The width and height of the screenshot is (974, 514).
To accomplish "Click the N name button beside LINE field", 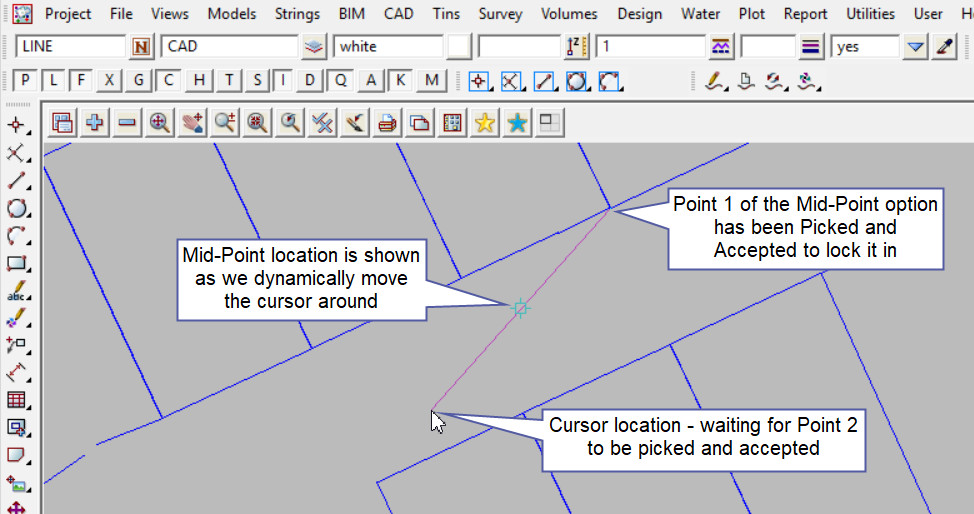I will tap(141, 47).
